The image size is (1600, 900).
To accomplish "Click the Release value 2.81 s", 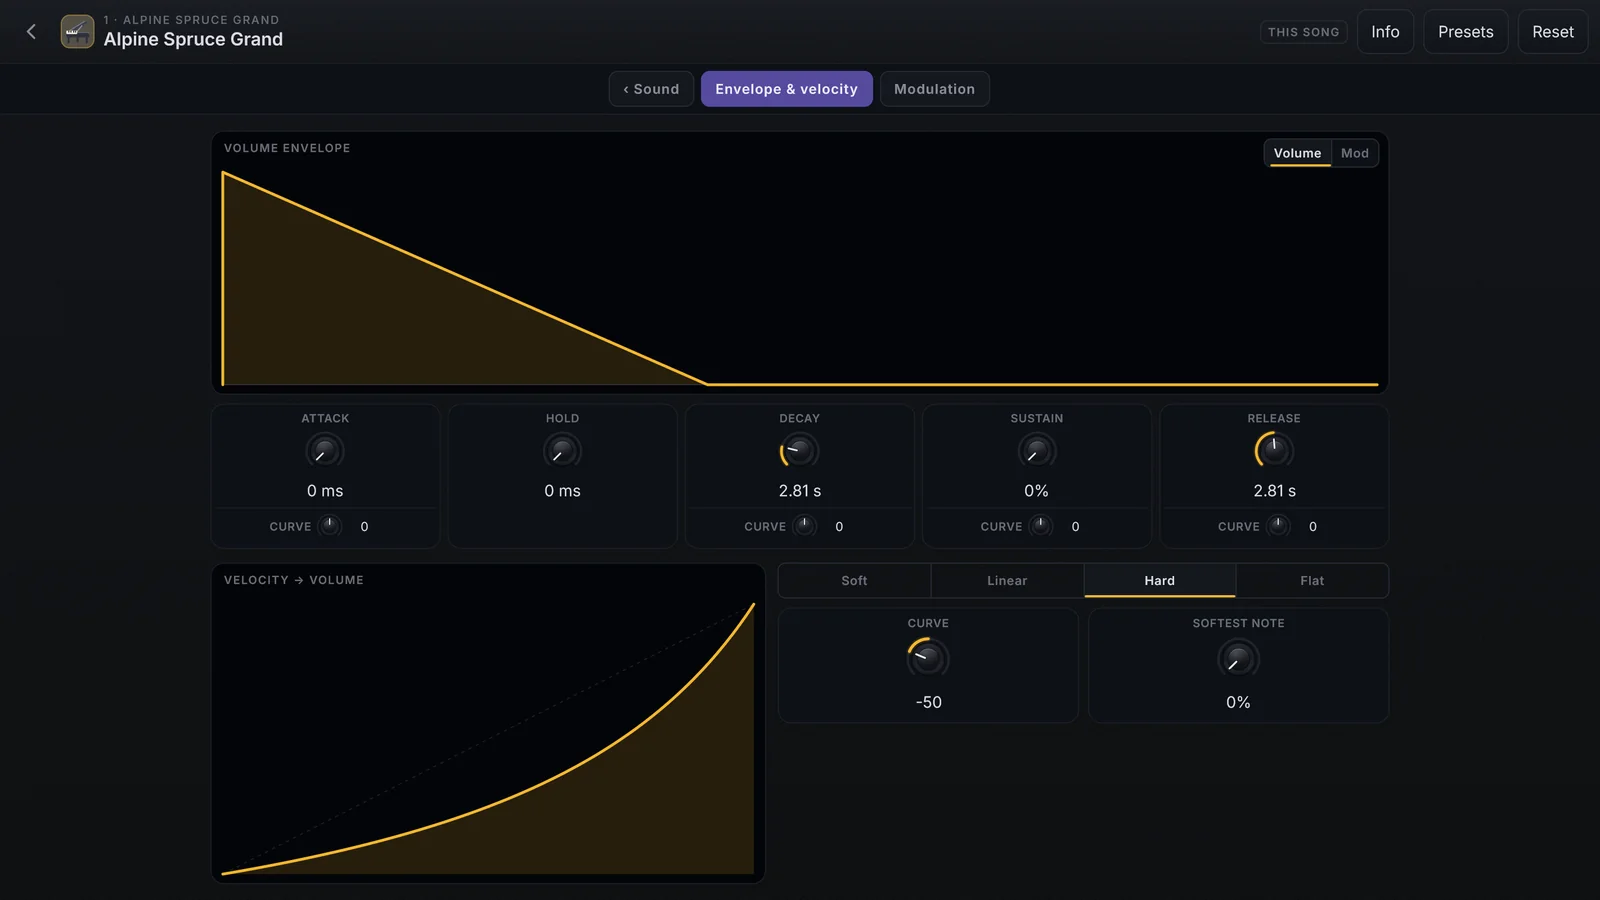I will point(1274,491).
